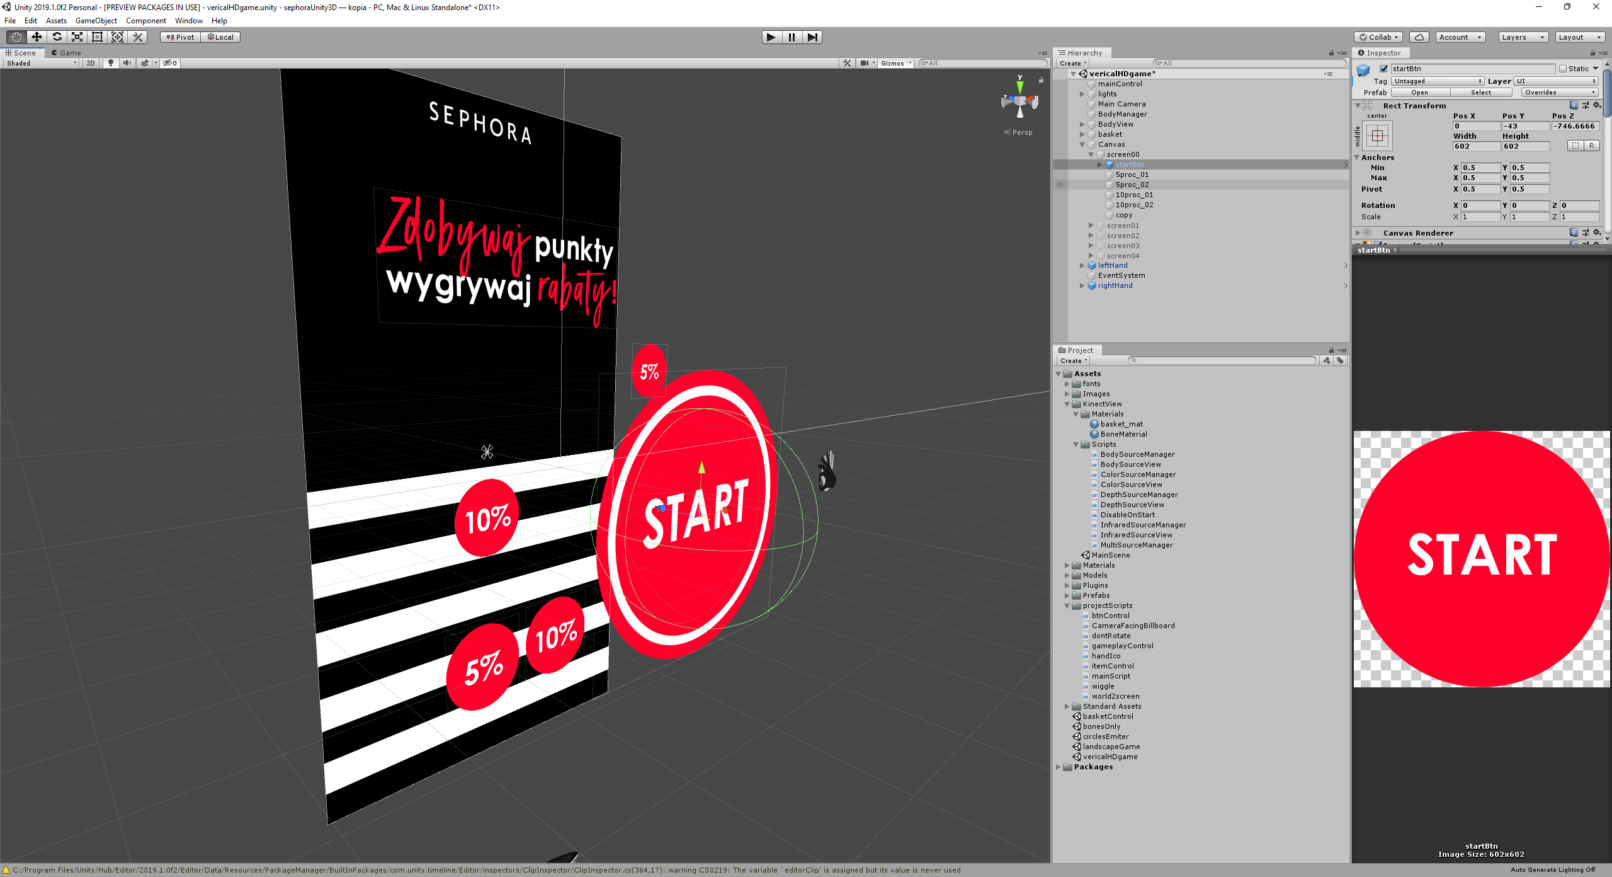Select the Rotate tool

(x=57, y=37)
